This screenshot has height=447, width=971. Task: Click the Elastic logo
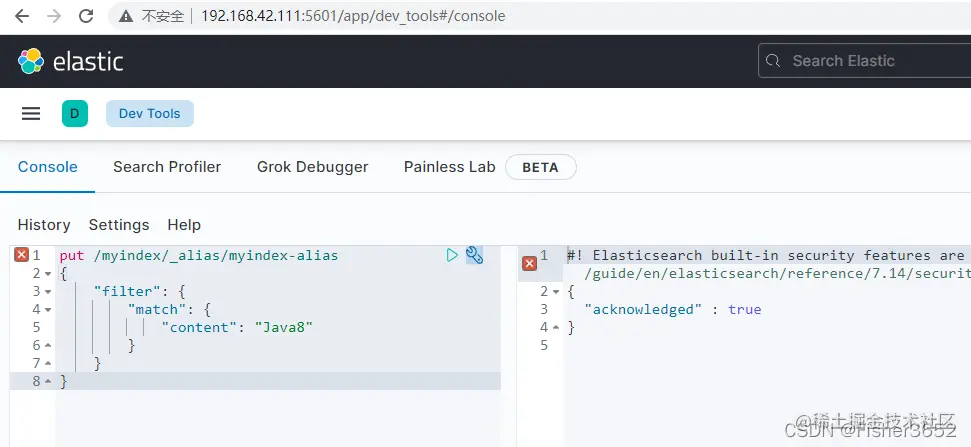pyautogui.click(x=71, y=61)
